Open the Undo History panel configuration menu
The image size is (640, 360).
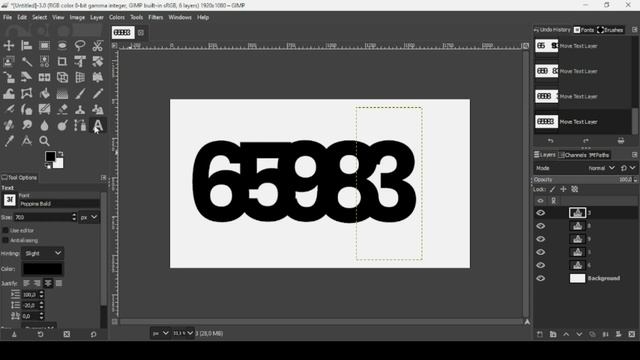[634, 30]
